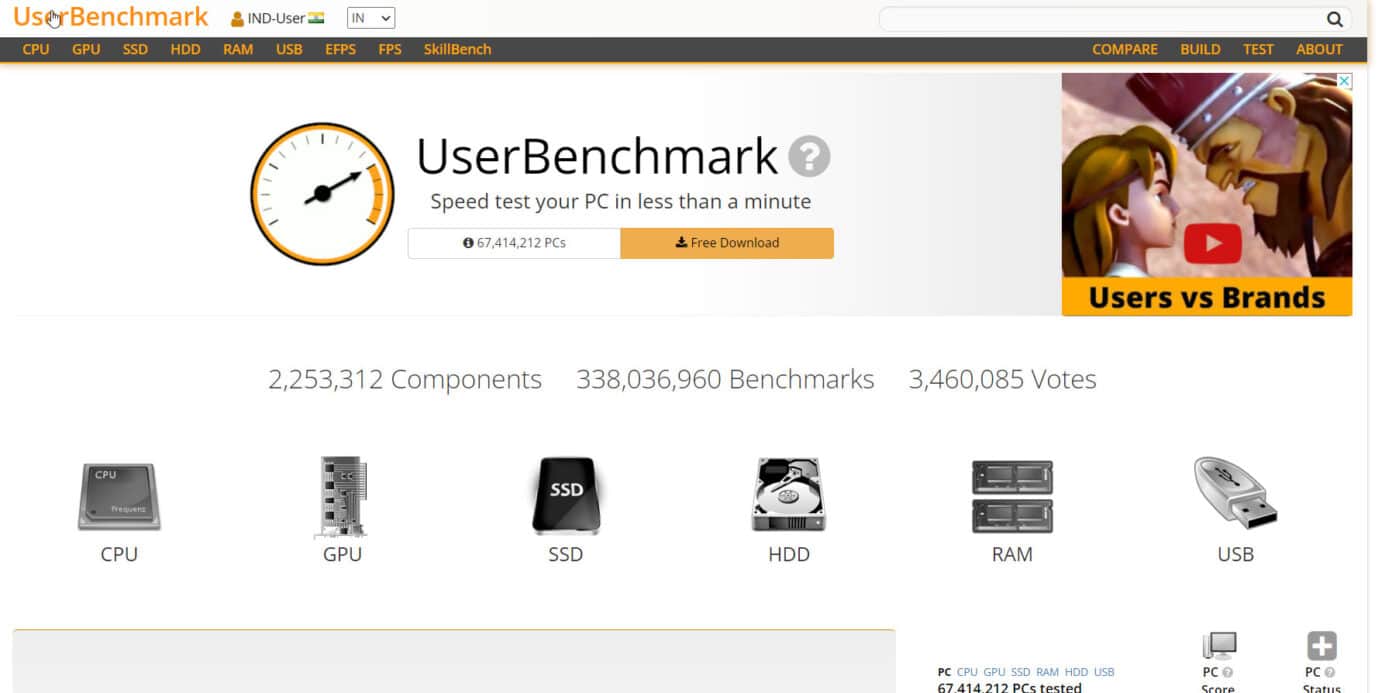
Task: Open the COMPARE menu item
Action: 1125,49
